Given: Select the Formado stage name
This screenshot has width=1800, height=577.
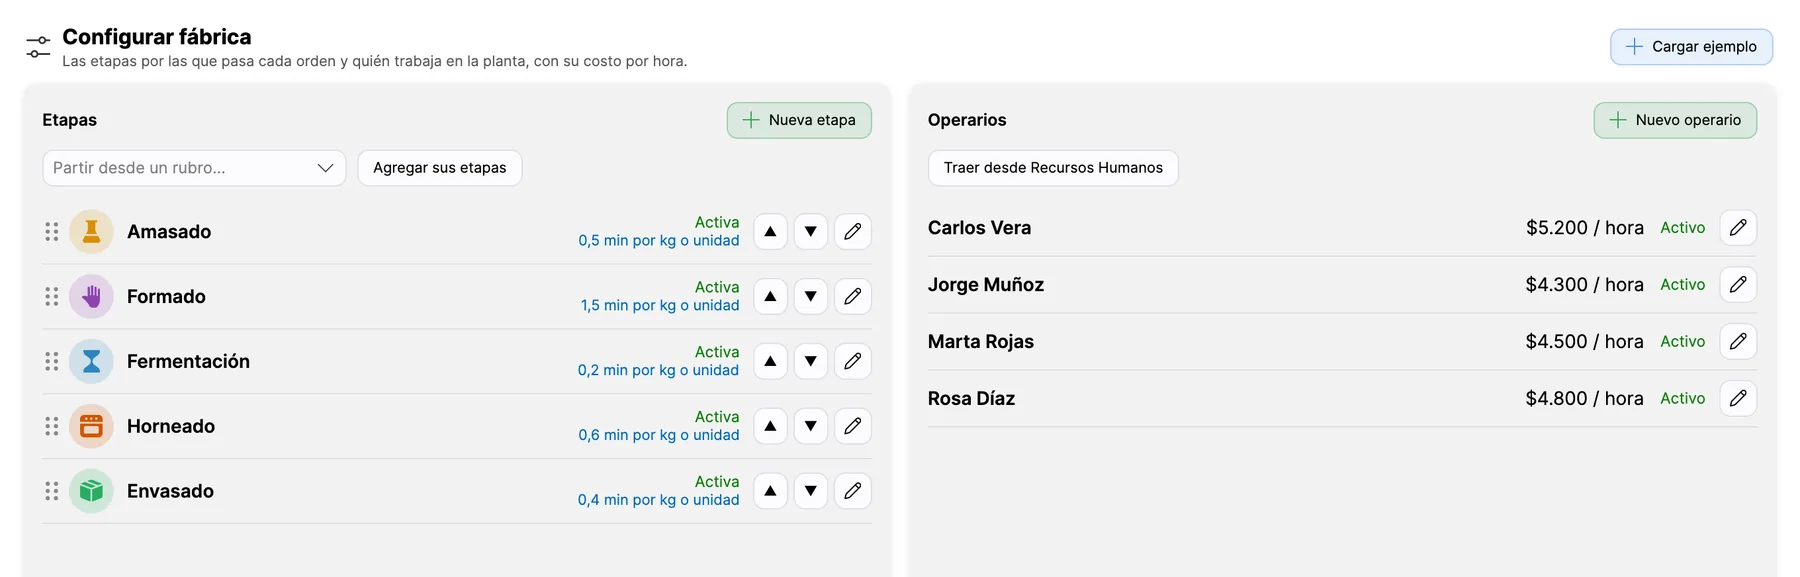Looking at the screenshot, I should click(166, 297).
